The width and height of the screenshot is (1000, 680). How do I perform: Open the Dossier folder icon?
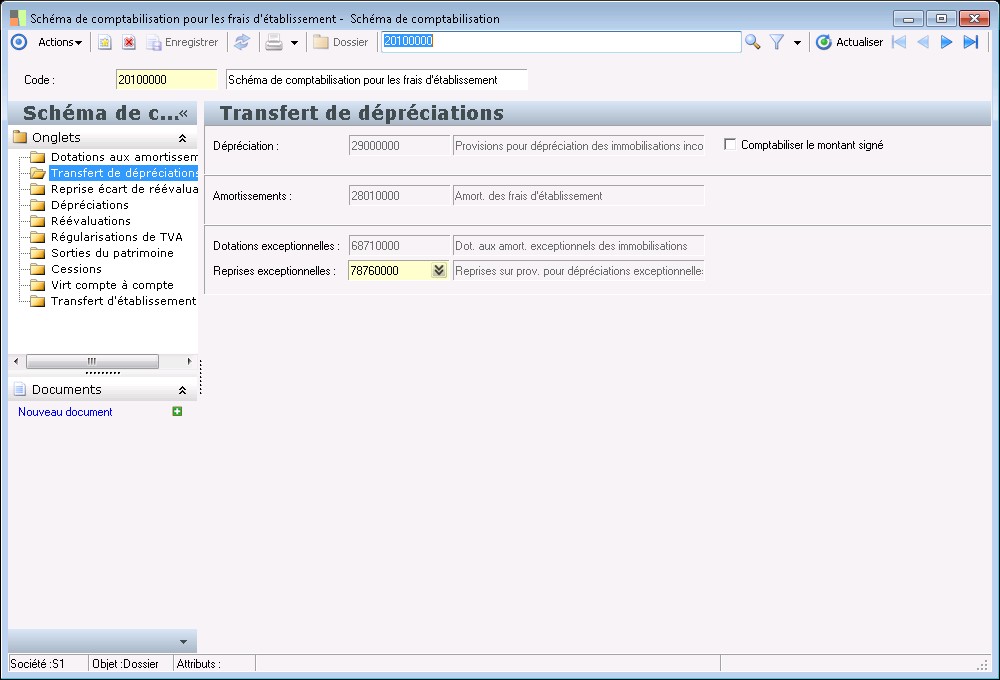click(318, 42)
